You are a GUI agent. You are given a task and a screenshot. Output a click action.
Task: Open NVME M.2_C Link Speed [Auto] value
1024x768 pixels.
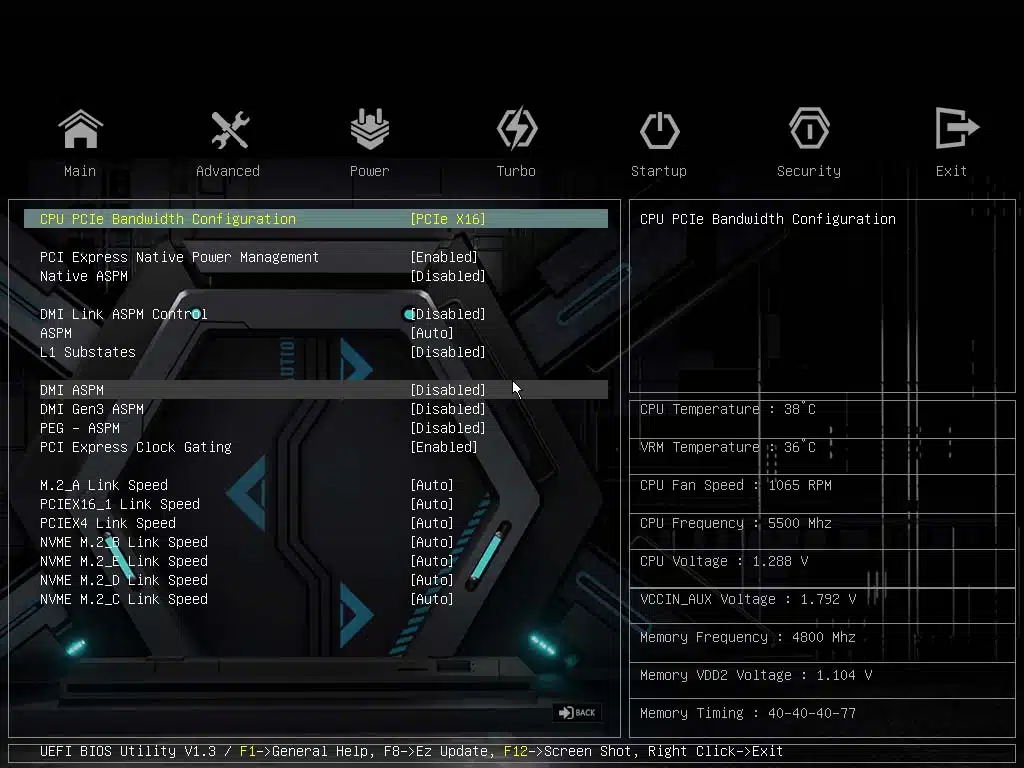432,599
